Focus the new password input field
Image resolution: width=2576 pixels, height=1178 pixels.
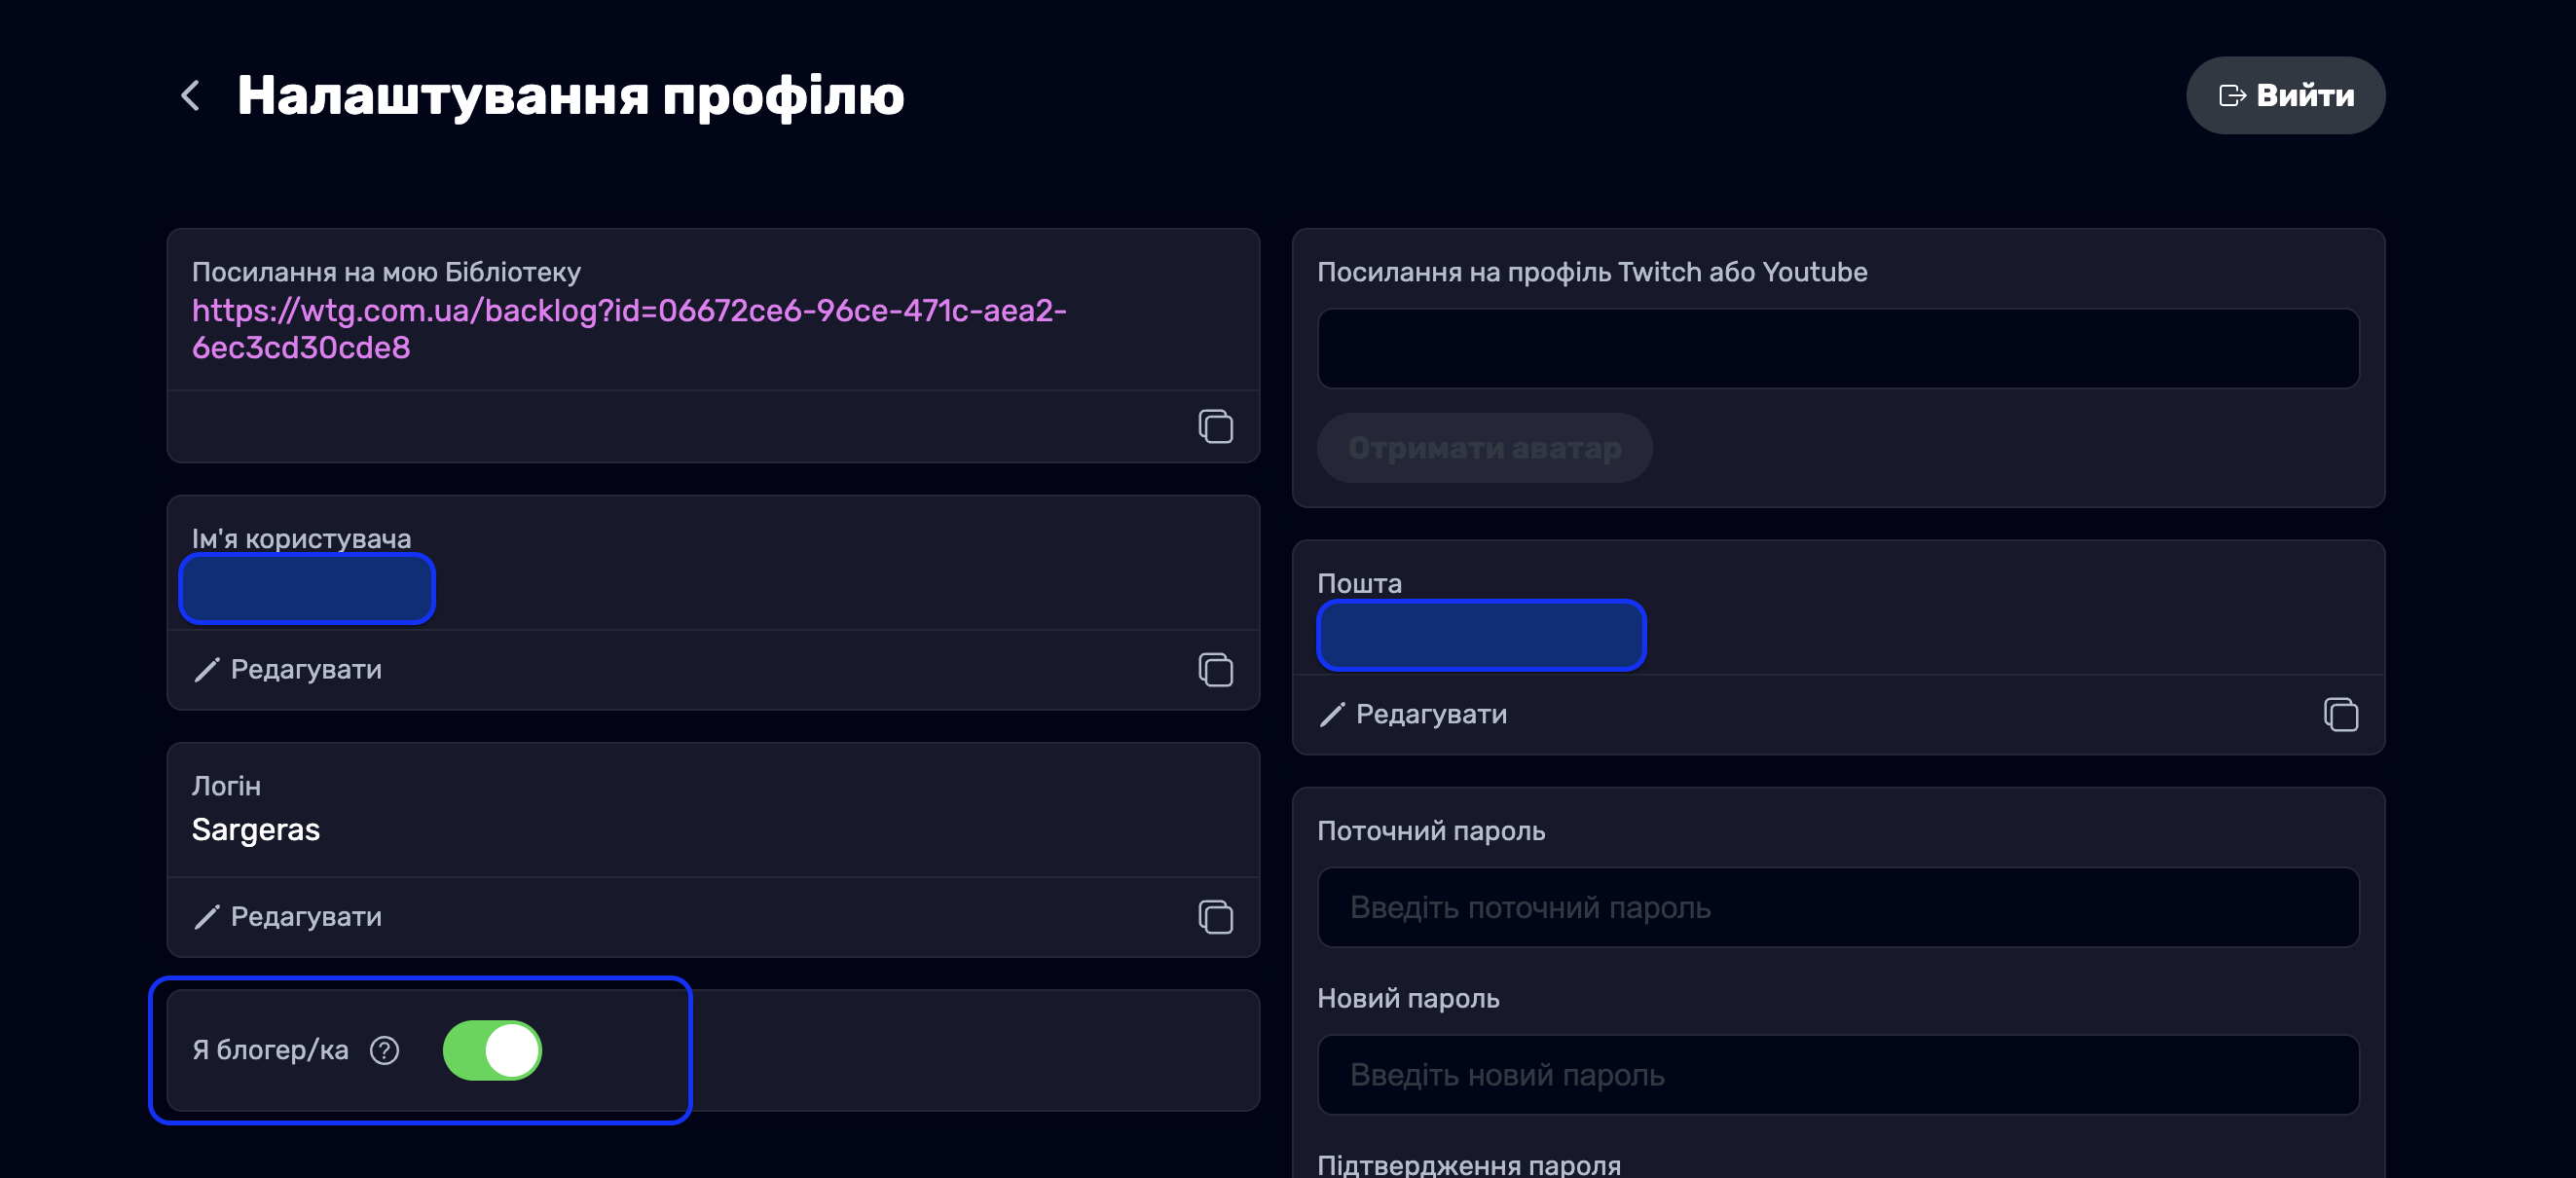[1837, 1075]
